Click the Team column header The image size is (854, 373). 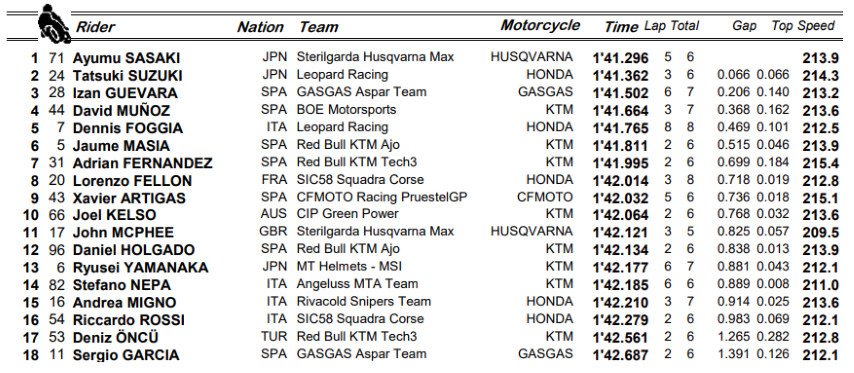319,27
